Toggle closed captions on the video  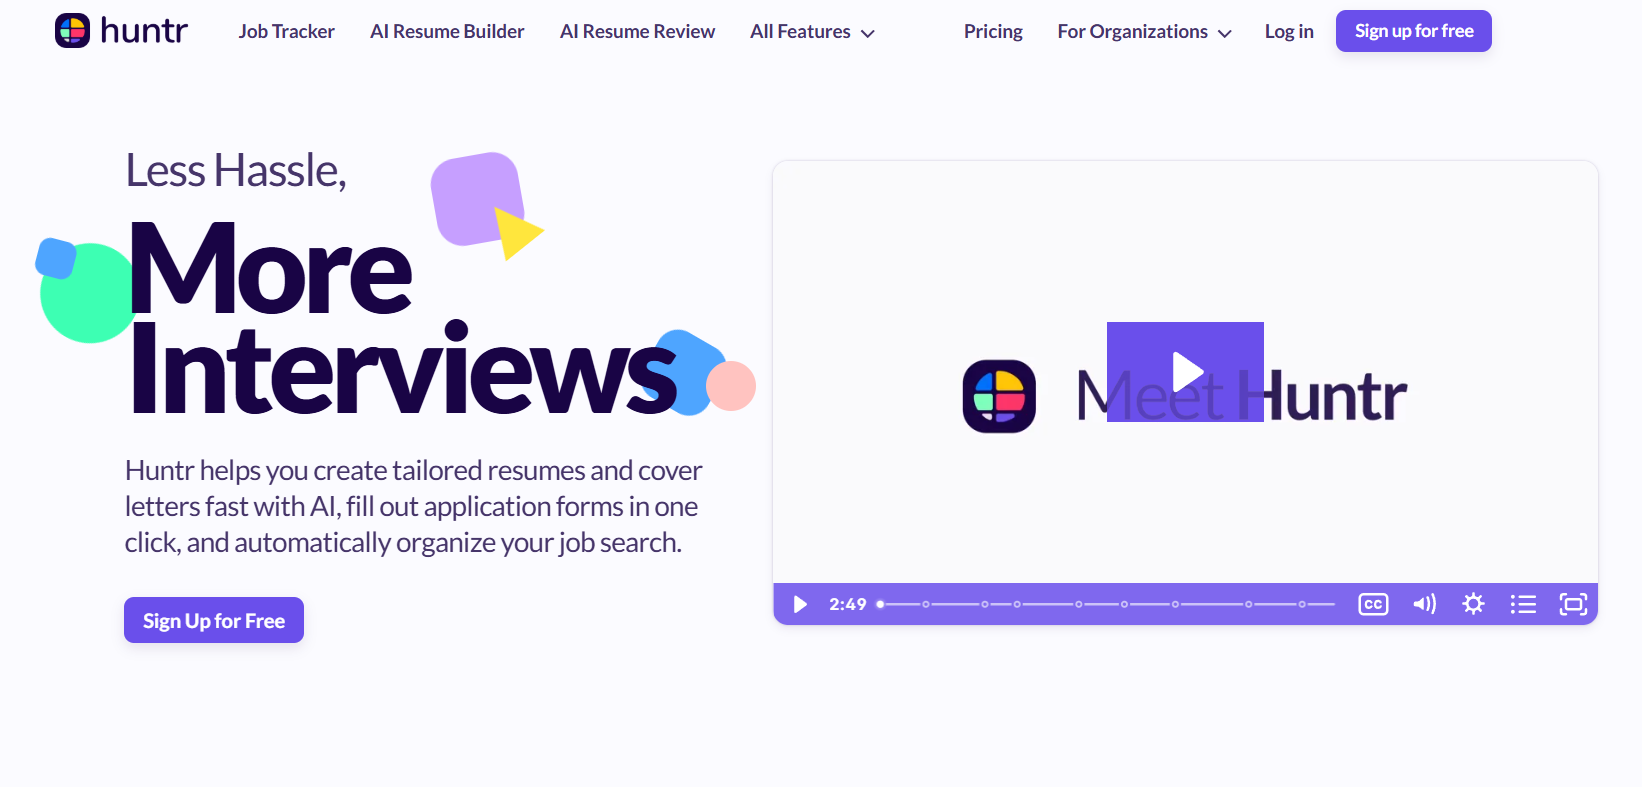pos(1373,604)
